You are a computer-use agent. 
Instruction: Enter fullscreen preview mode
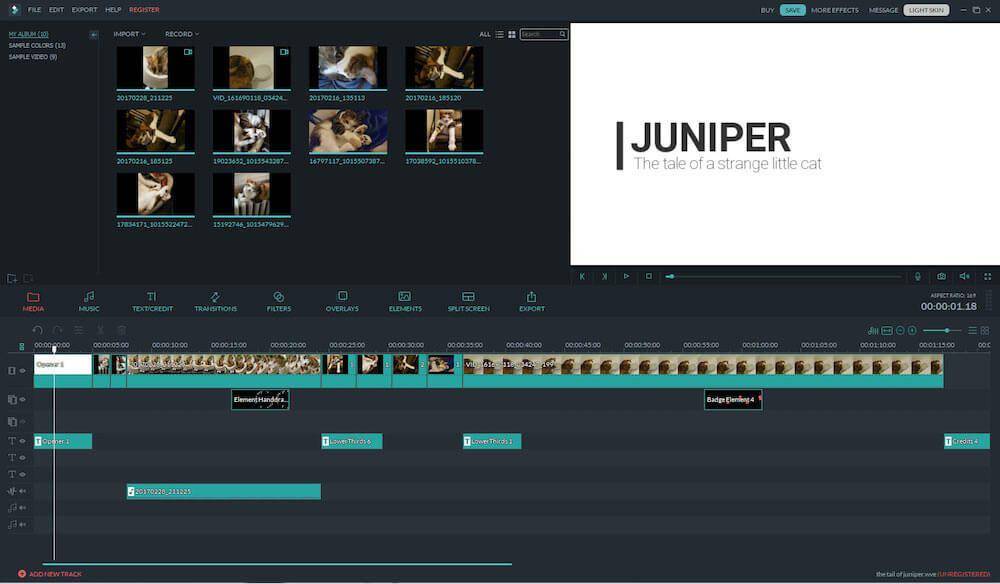(x=987, y=277)
